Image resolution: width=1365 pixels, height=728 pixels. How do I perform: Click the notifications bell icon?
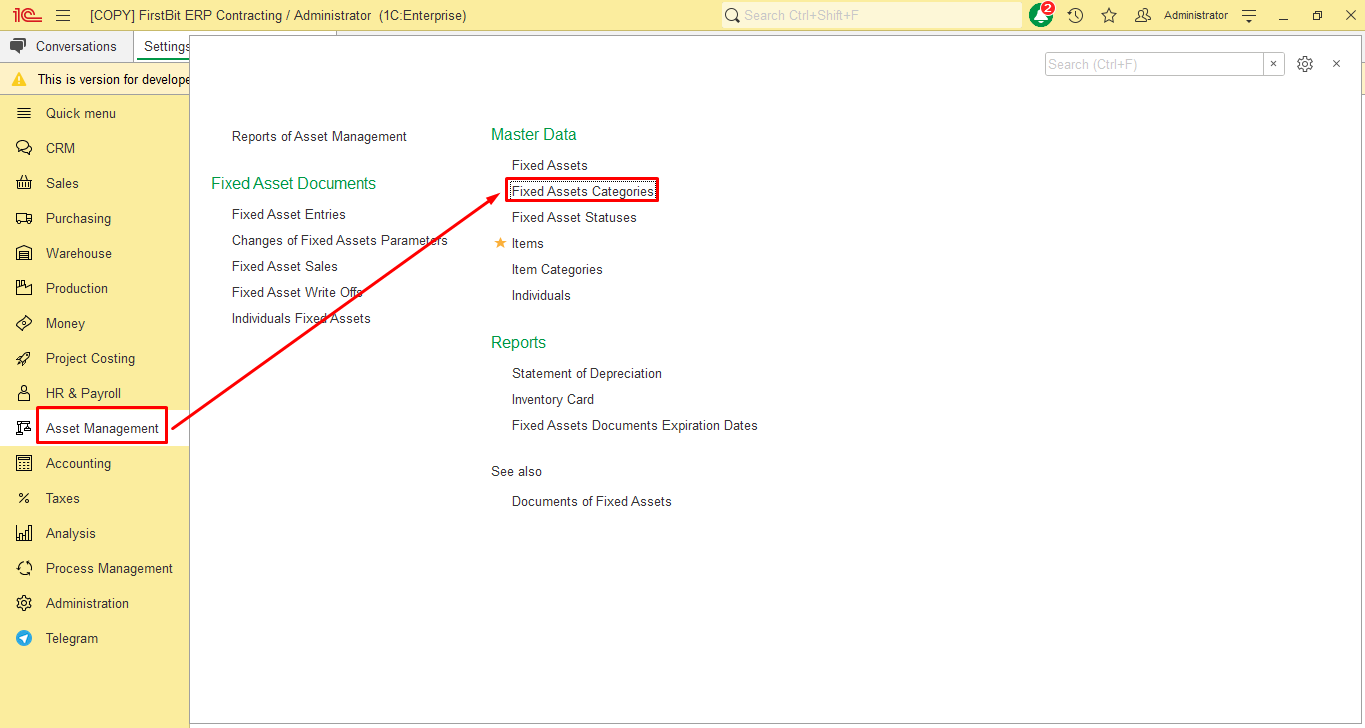point(1040,16)
